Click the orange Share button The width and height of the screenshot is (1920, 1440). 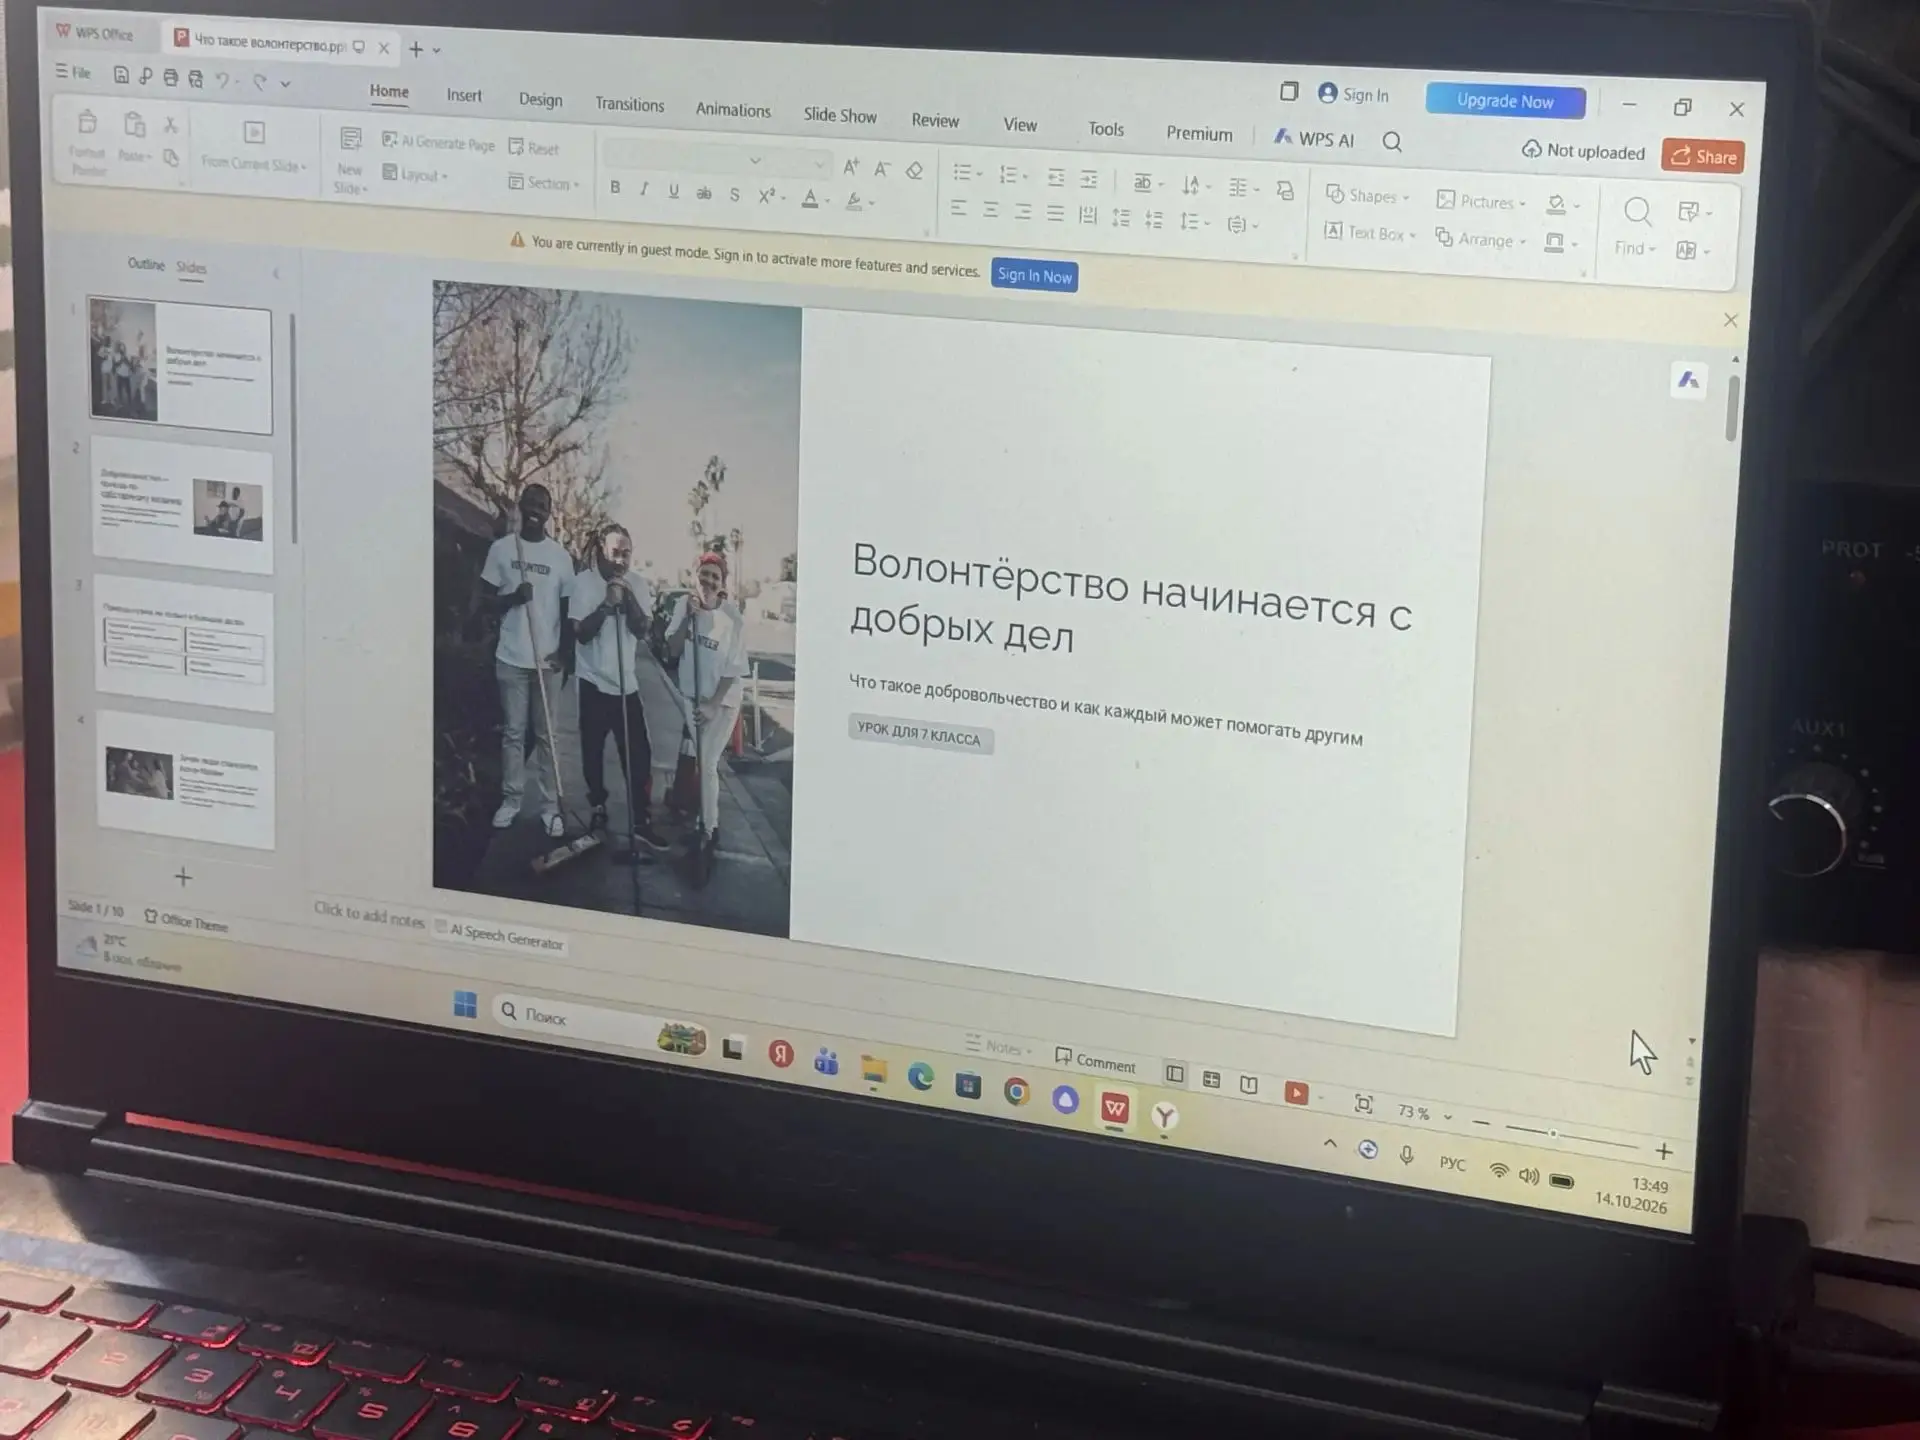pyautogui.click(x=1703, y=156)
